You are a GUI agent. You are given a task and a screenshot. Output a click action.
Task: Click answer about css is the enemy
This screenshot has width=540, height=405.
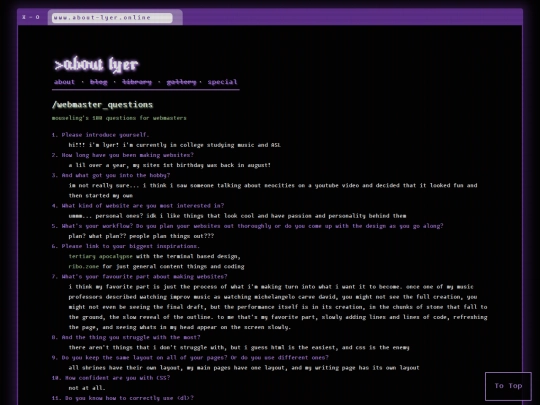(239, 347)
